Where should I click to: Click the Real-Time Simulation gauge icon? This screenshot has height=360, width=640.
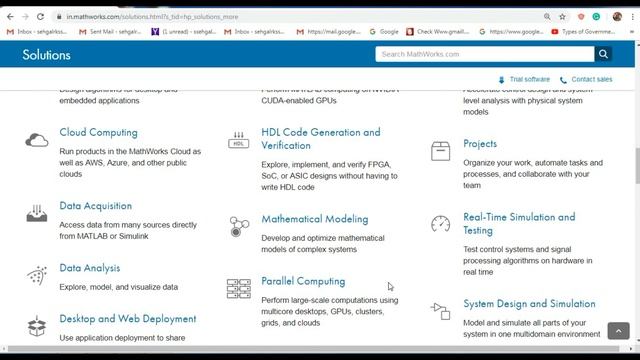point(440,224)
